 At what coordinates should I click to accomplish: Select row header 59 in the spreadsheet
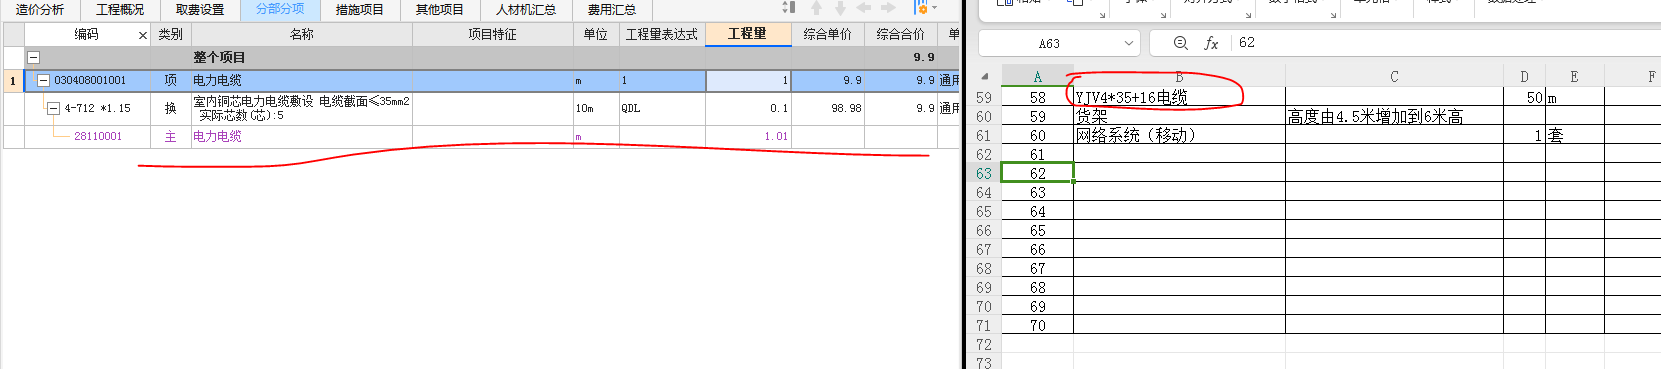coord(985,98)
